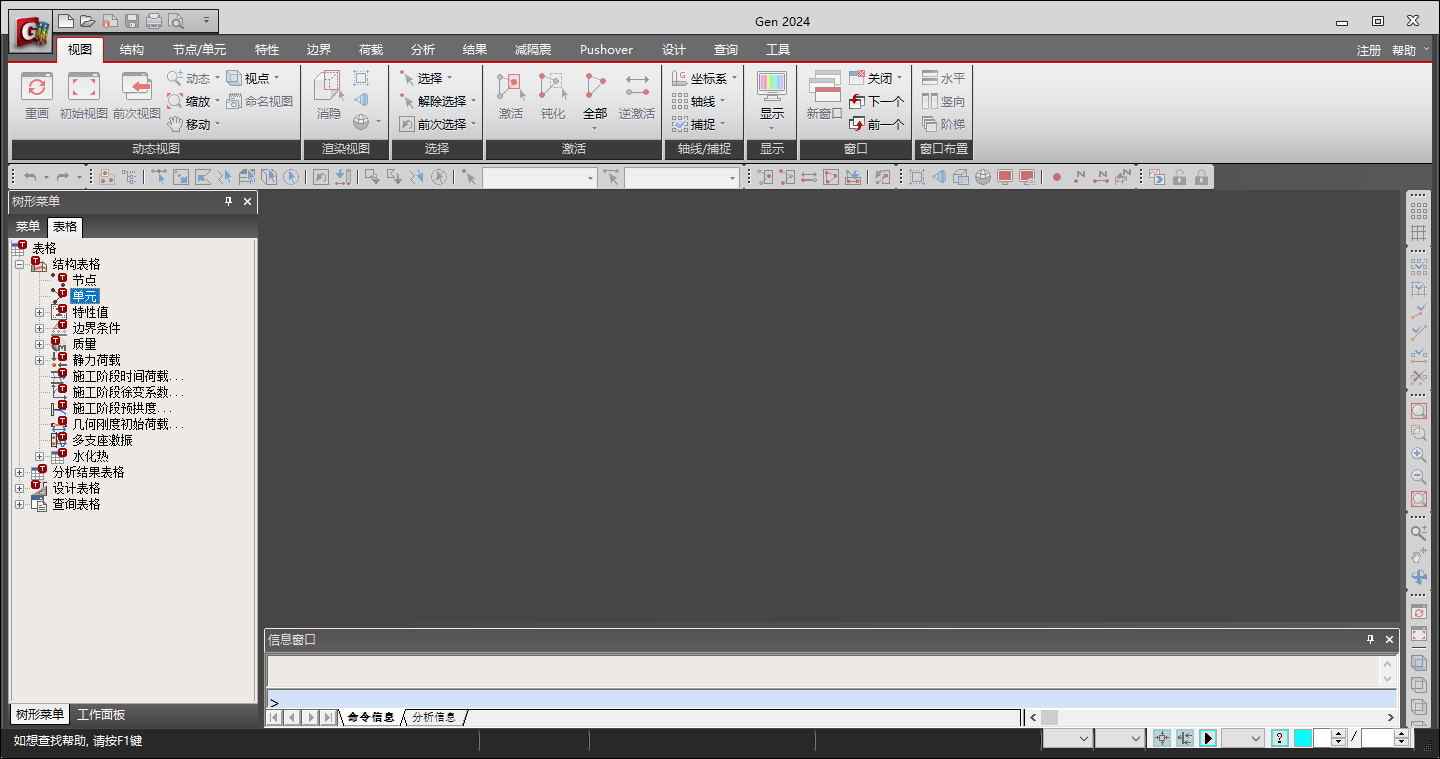Viewport: 1440px width, 759px height.
Task: Open the Pushover ribbon tab
Action: [606, 49]
